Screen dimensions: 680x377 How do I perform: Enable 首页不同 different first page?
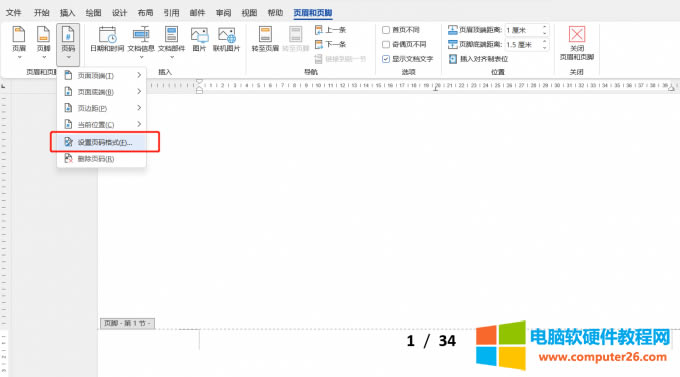click(x=386, y=30)
